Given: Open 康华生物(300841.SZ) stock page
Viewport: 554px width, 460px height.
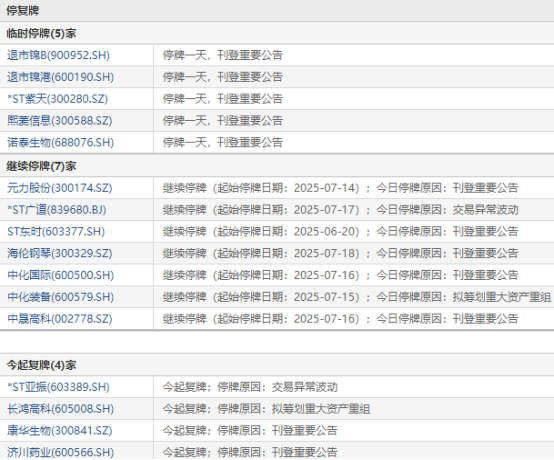Looking at the screenshot, I should tap(60, 431).
